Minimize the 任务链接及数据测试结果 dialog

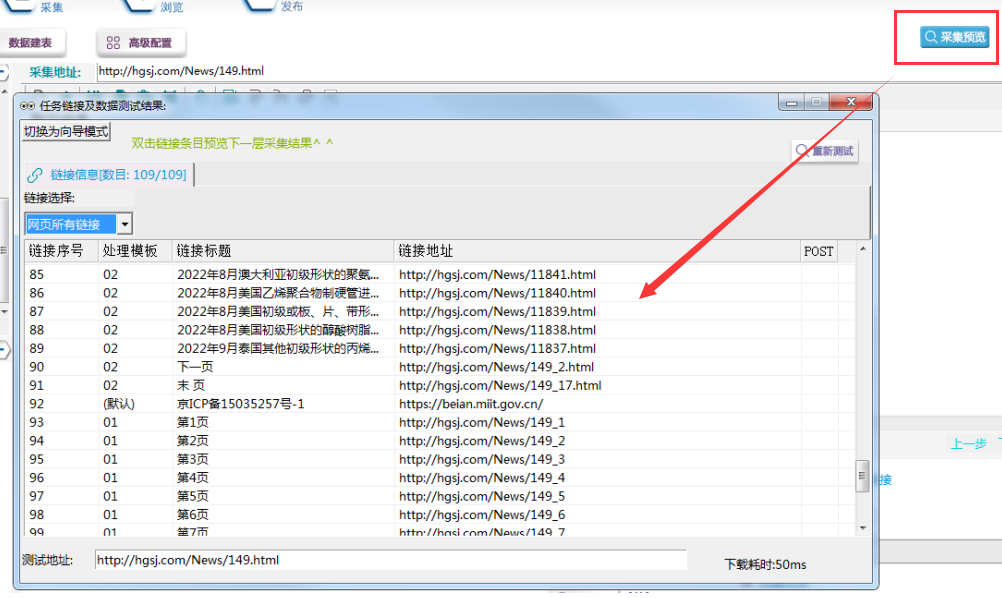791,102
